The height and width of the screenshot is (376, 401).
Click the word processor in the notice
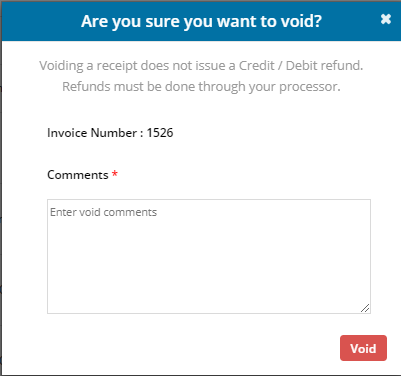pos(310,87)
